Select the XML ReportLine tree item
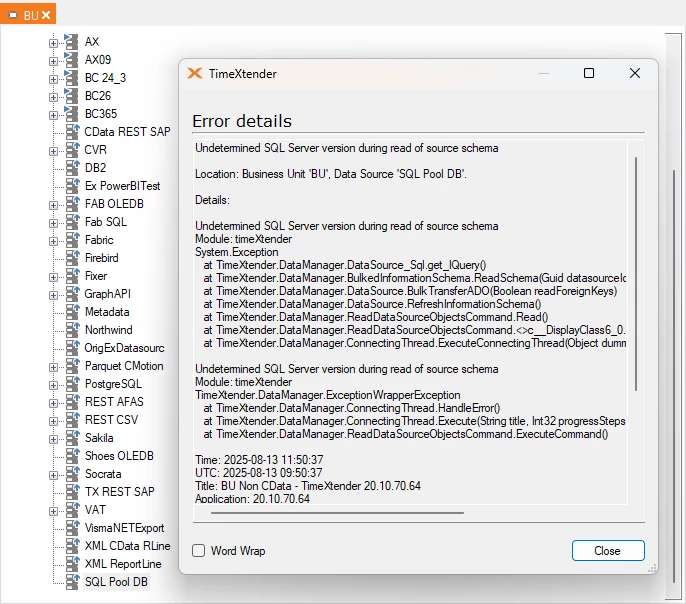This screenshot has width=686, height=604. tap(123, 564)
